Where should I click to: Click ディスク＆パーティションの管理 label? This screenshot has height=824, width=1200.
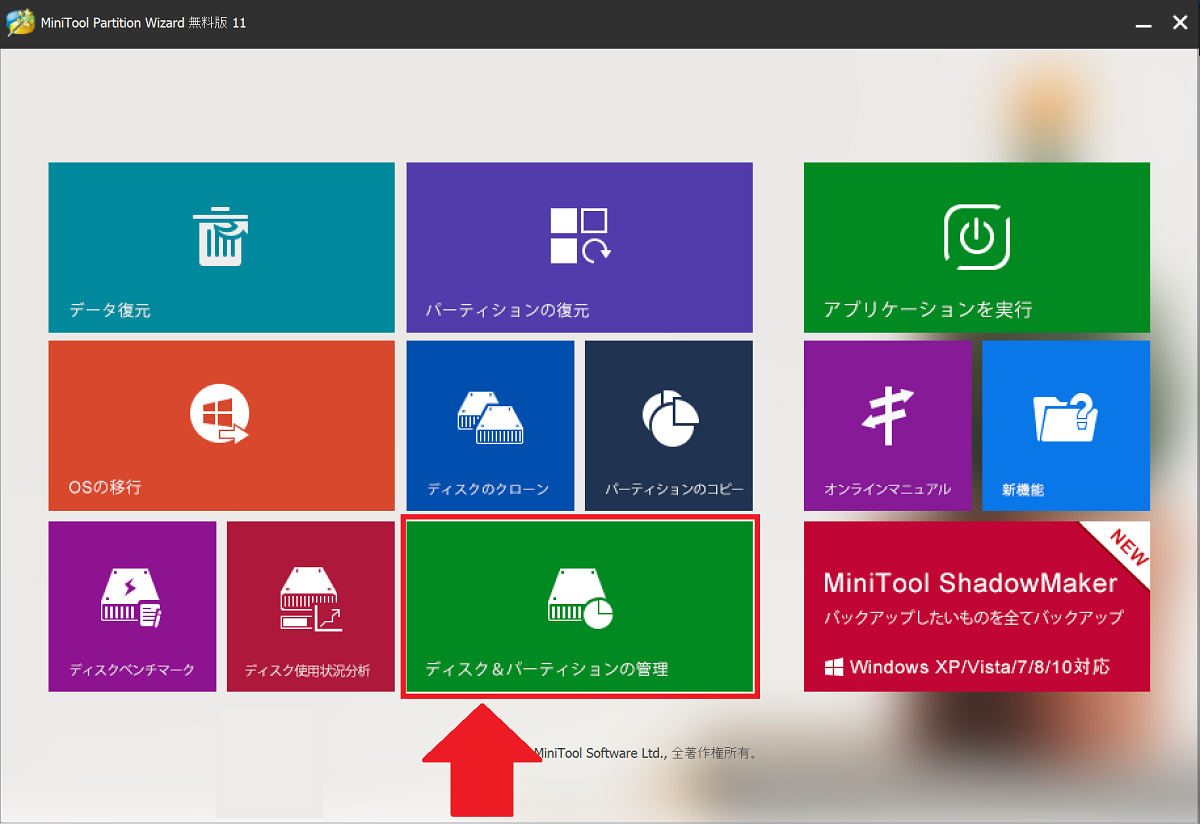click(x=547, y=669)
